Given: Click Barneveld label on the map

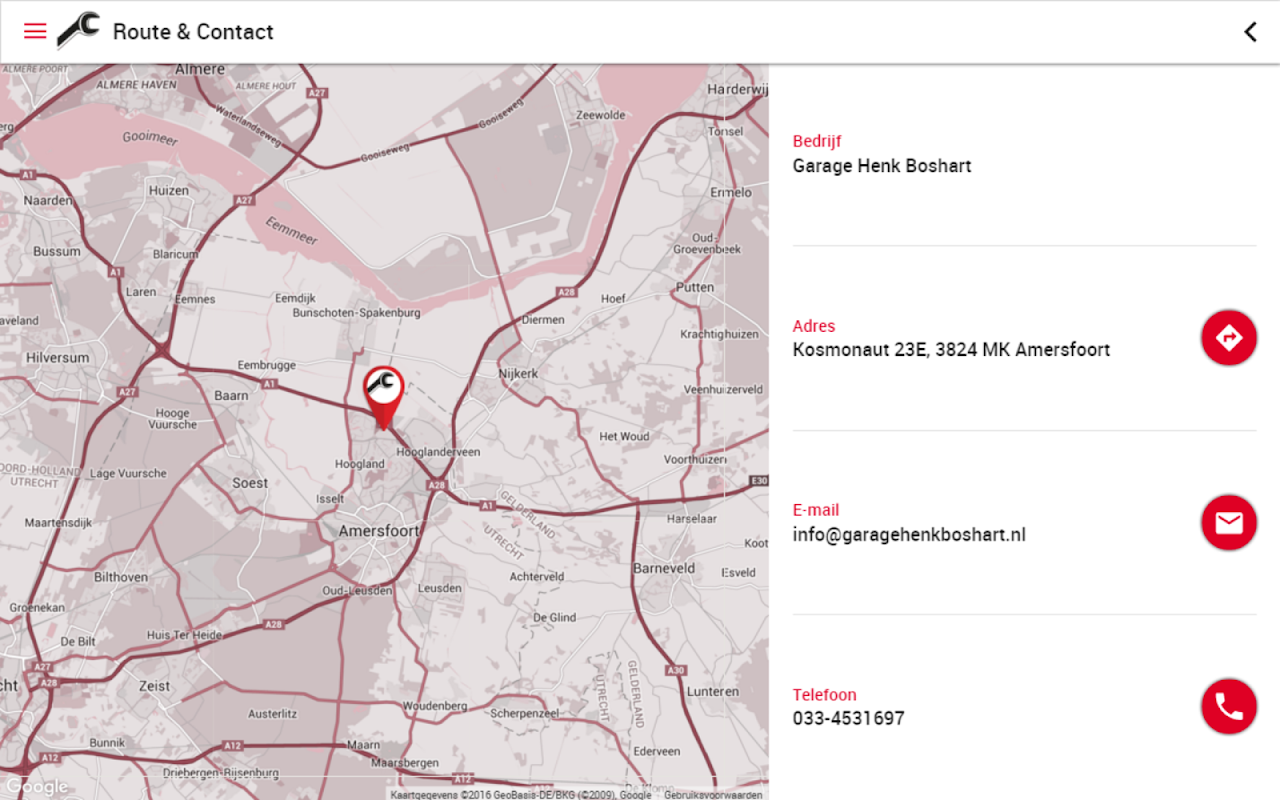Looking at the screenshot, I should coord(664,568).
